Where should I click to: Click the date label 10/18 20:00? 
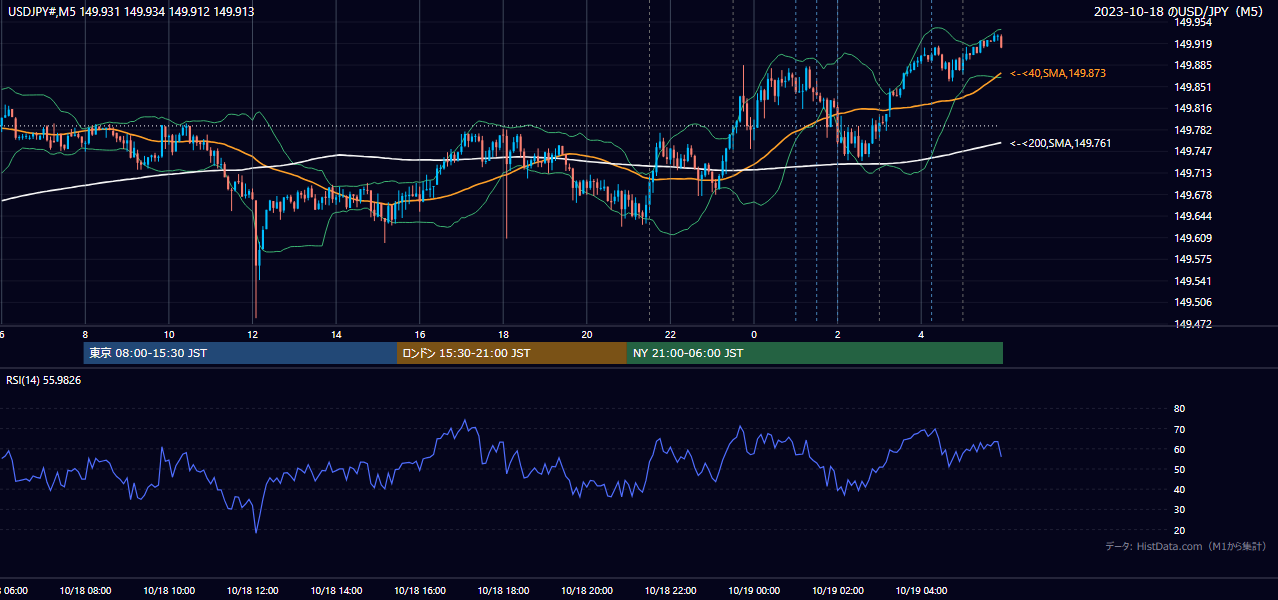587,590
